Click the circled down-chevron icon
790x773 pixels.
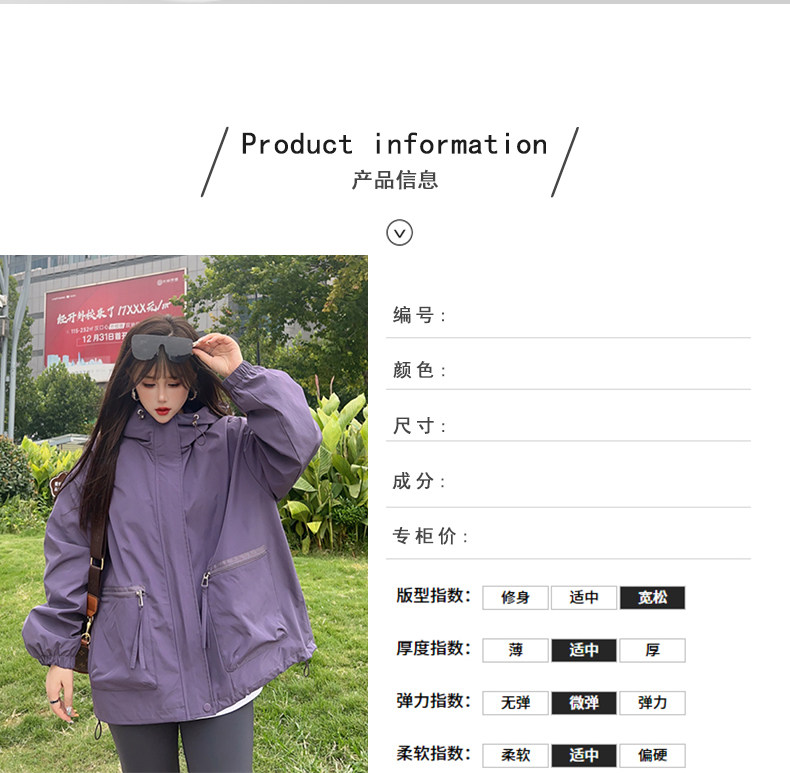click(400, 233)
